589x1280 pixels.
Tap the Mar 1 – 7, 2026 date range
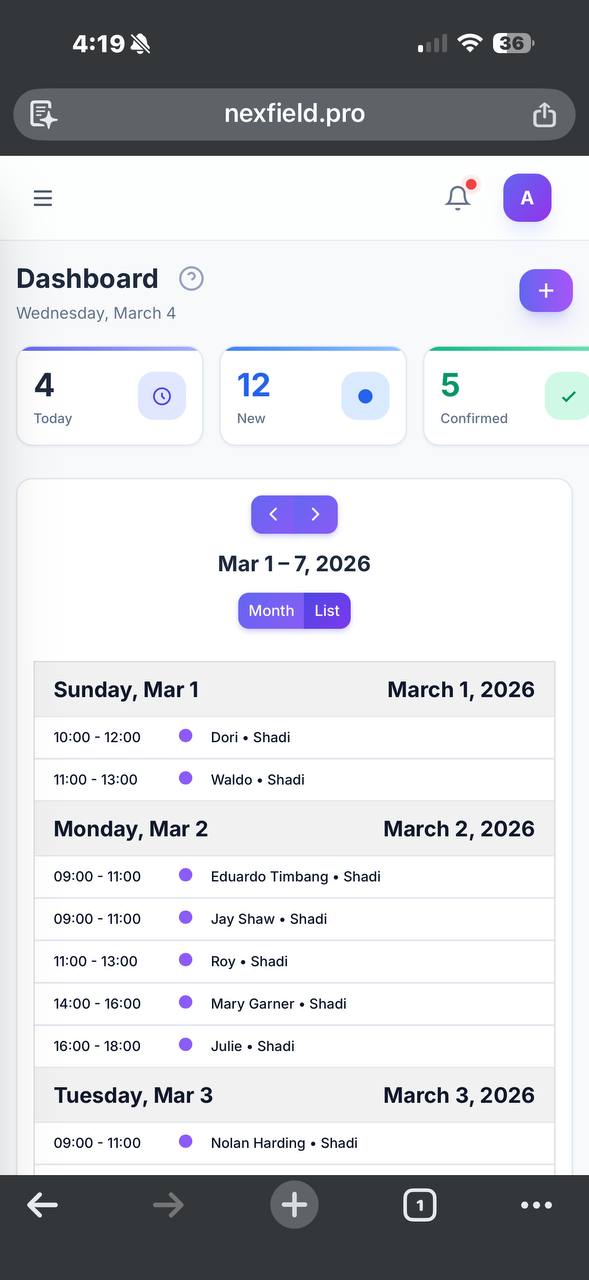[x=294, y=563]
